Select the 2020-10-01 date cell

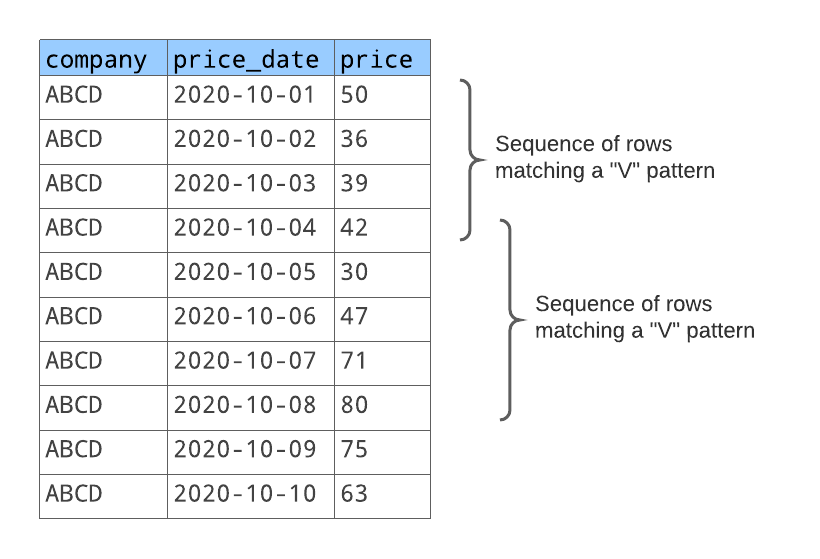245,95
